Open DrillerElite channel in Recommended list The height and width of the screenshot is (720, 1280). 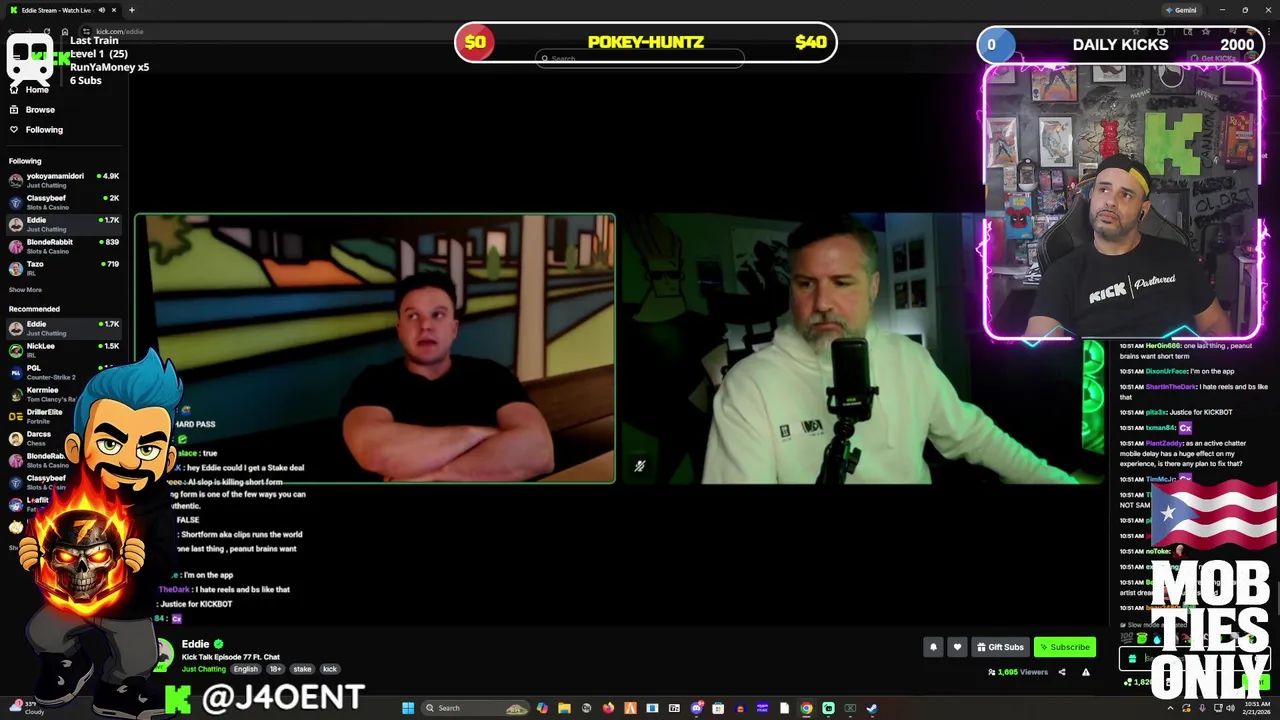(x=64, y=416)
